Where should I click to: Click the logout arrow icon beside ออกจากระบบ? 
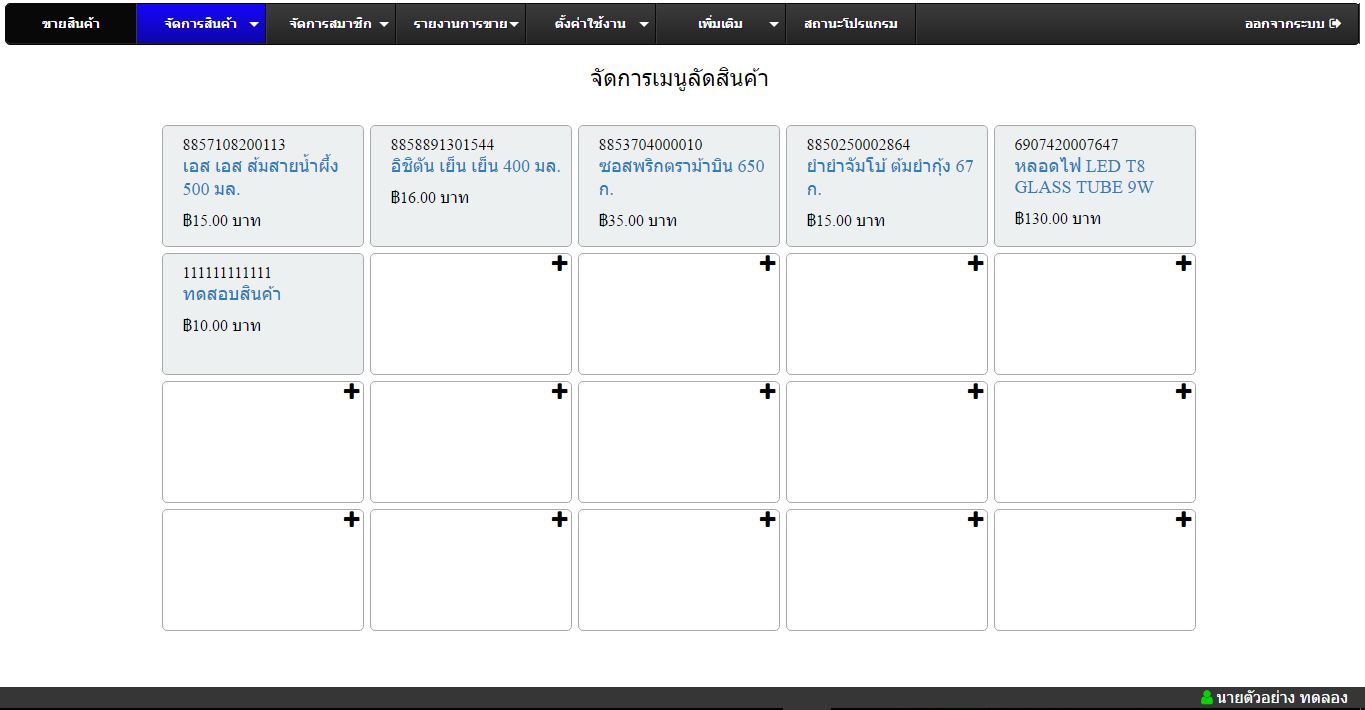pyautogui.click(x=1335, y=24)
